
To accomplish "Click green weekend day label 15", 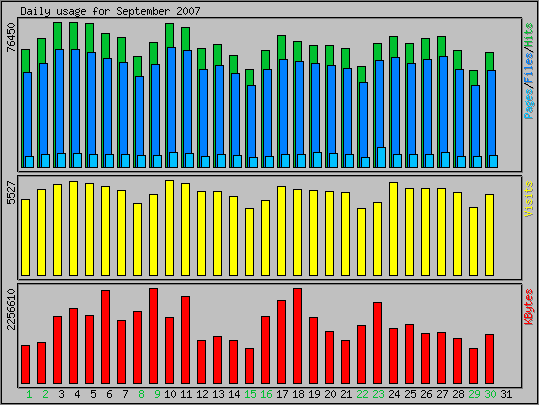I will pyautogui.click(x=250, y=394).
